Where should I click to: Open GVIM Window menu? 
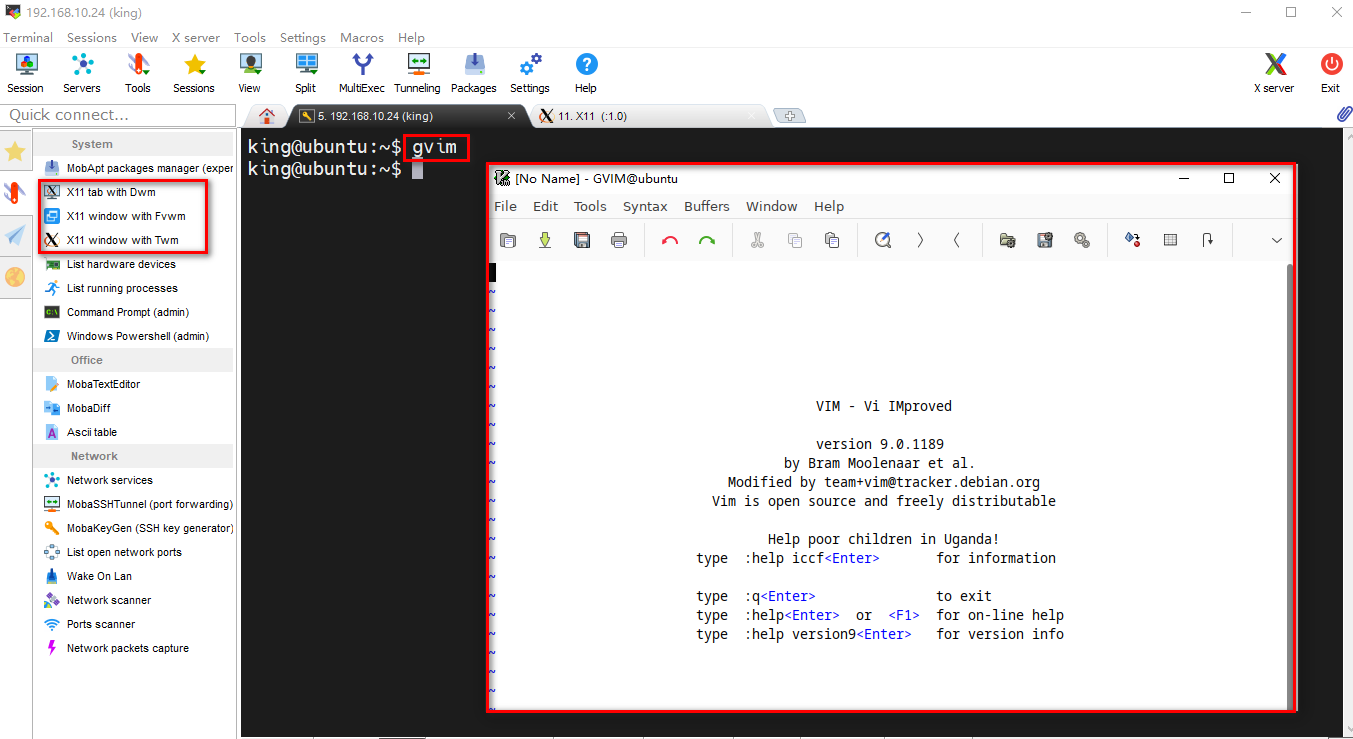point(772,206)
